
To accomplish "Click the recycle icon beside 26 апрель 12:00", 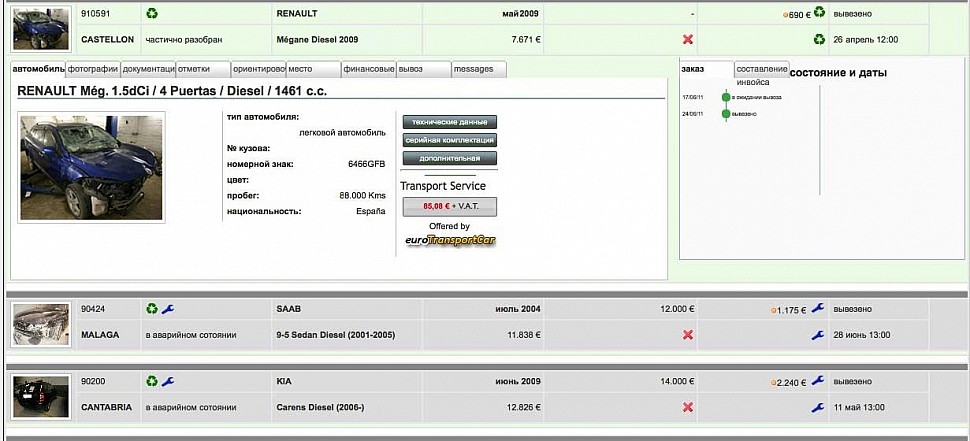I will (819, 40).
